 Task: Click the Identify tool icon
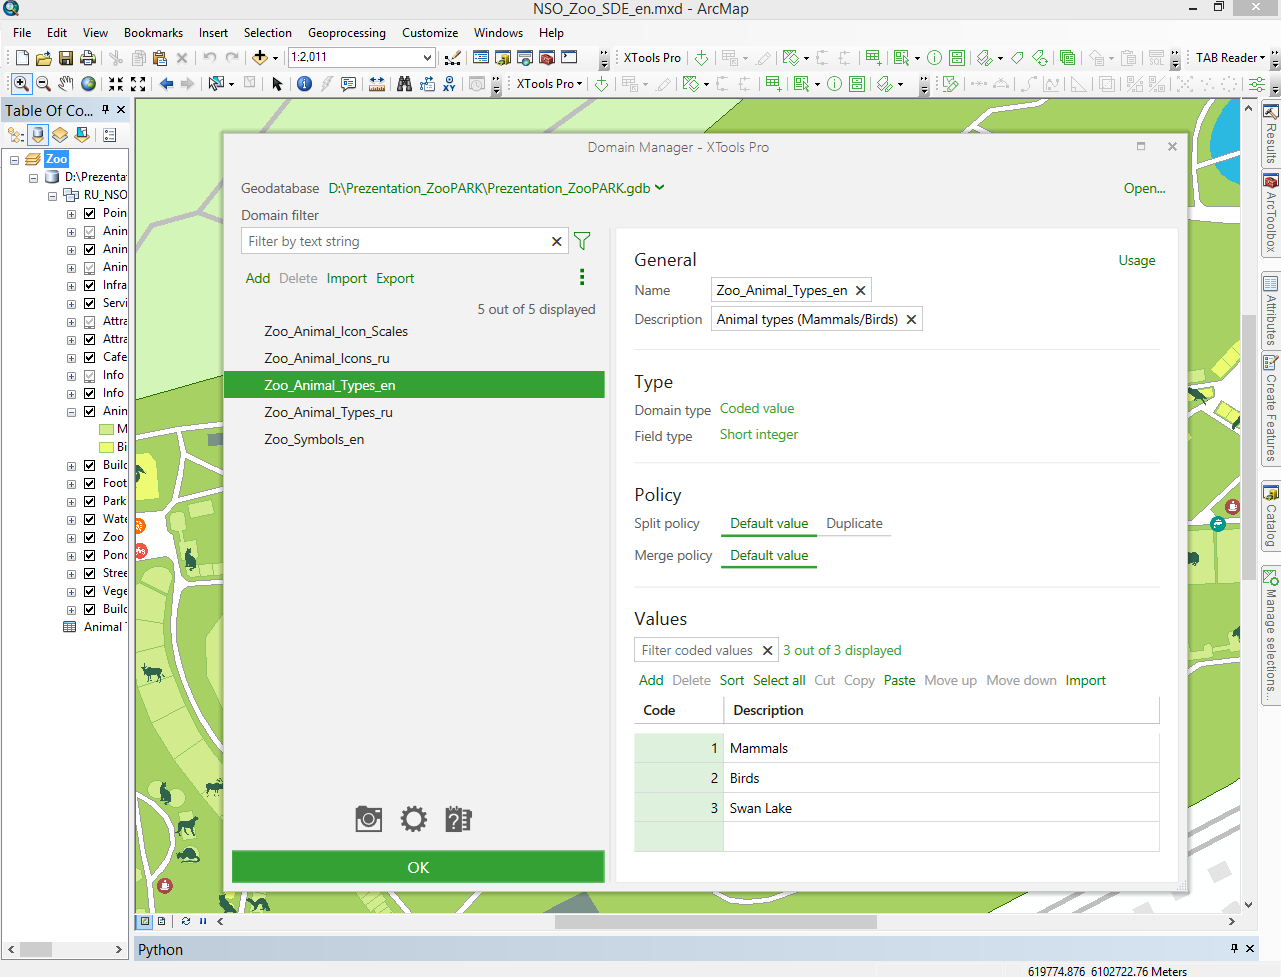[304, 84]
